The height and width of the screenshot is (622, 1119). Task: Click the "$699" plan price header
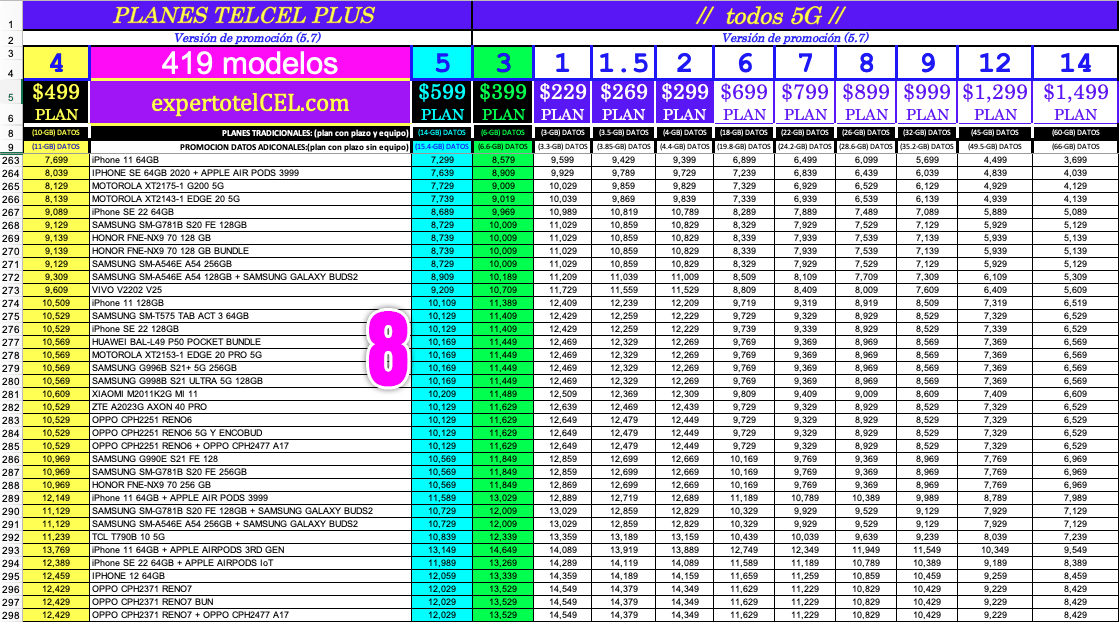(744, 92)
